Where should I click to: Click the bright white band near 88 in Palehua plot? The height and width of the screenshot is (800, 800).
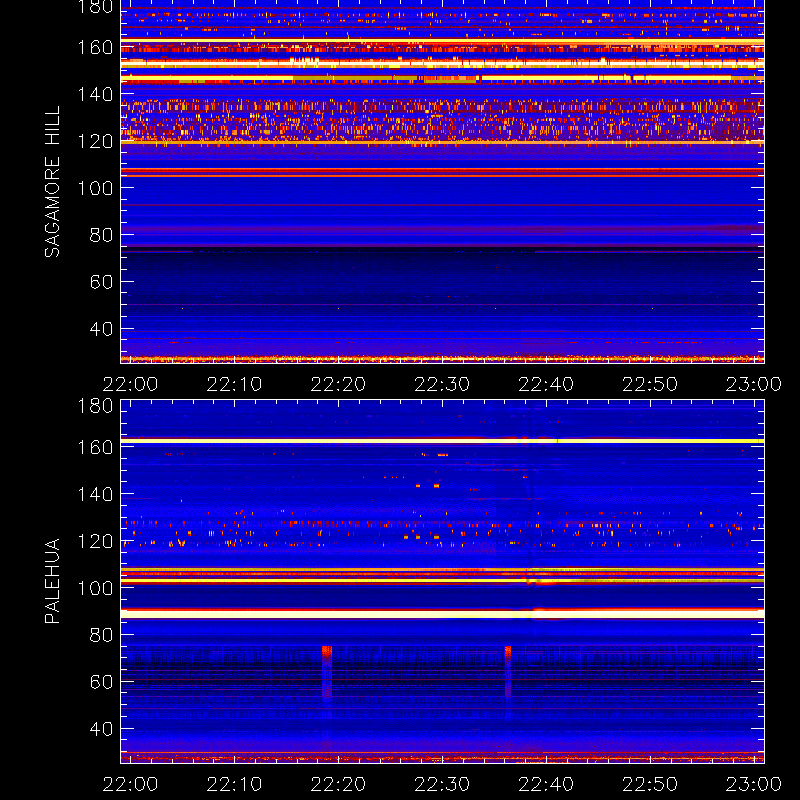pyautogui.click(x=442, y=615)
